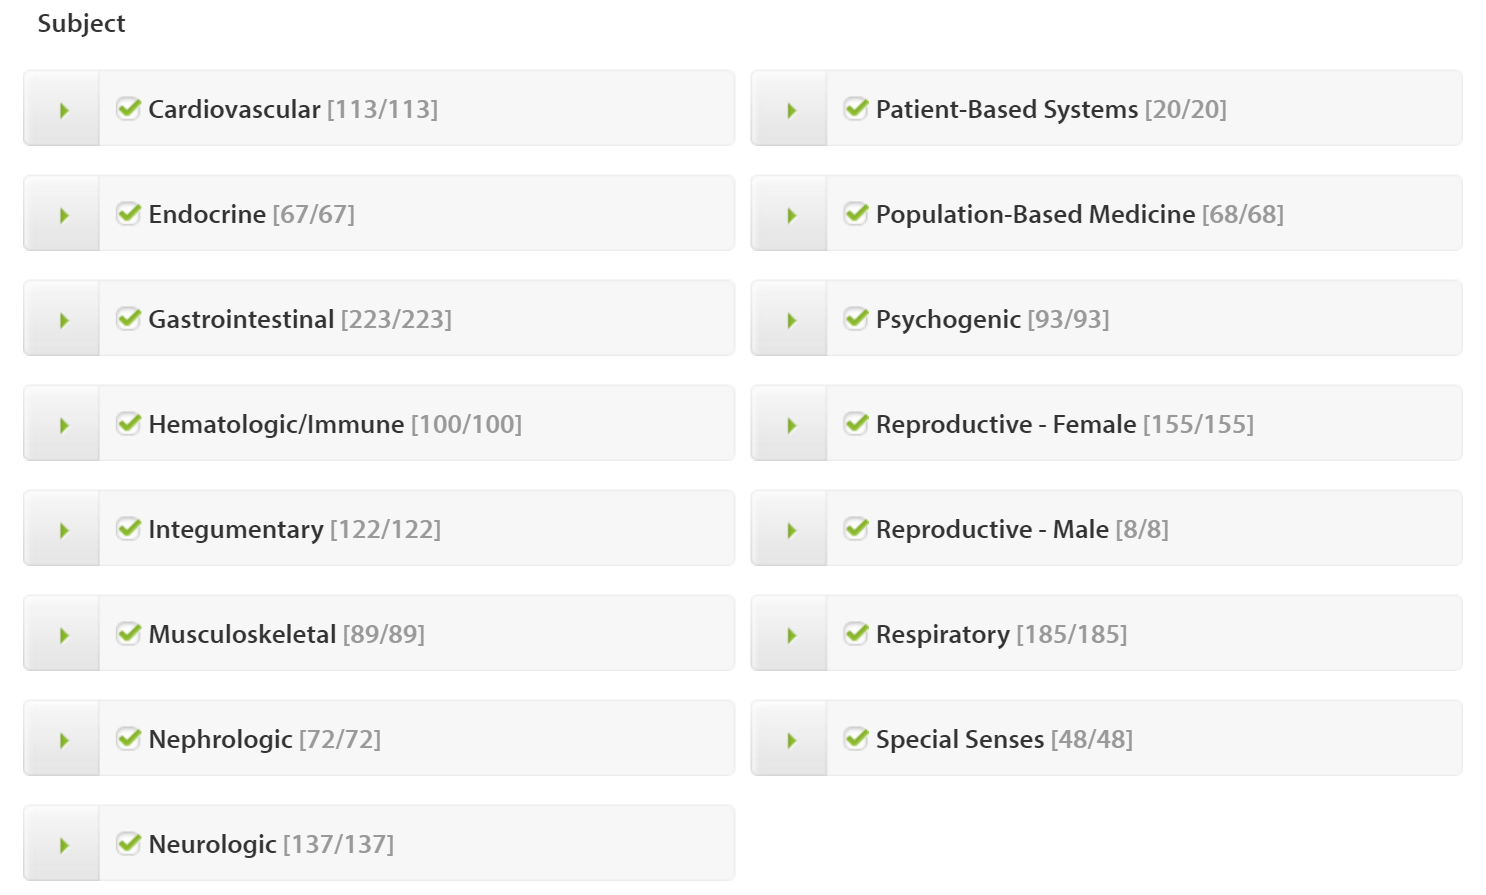
Task: Select the checkmark next to Respiratory
Action: [856, 633]
